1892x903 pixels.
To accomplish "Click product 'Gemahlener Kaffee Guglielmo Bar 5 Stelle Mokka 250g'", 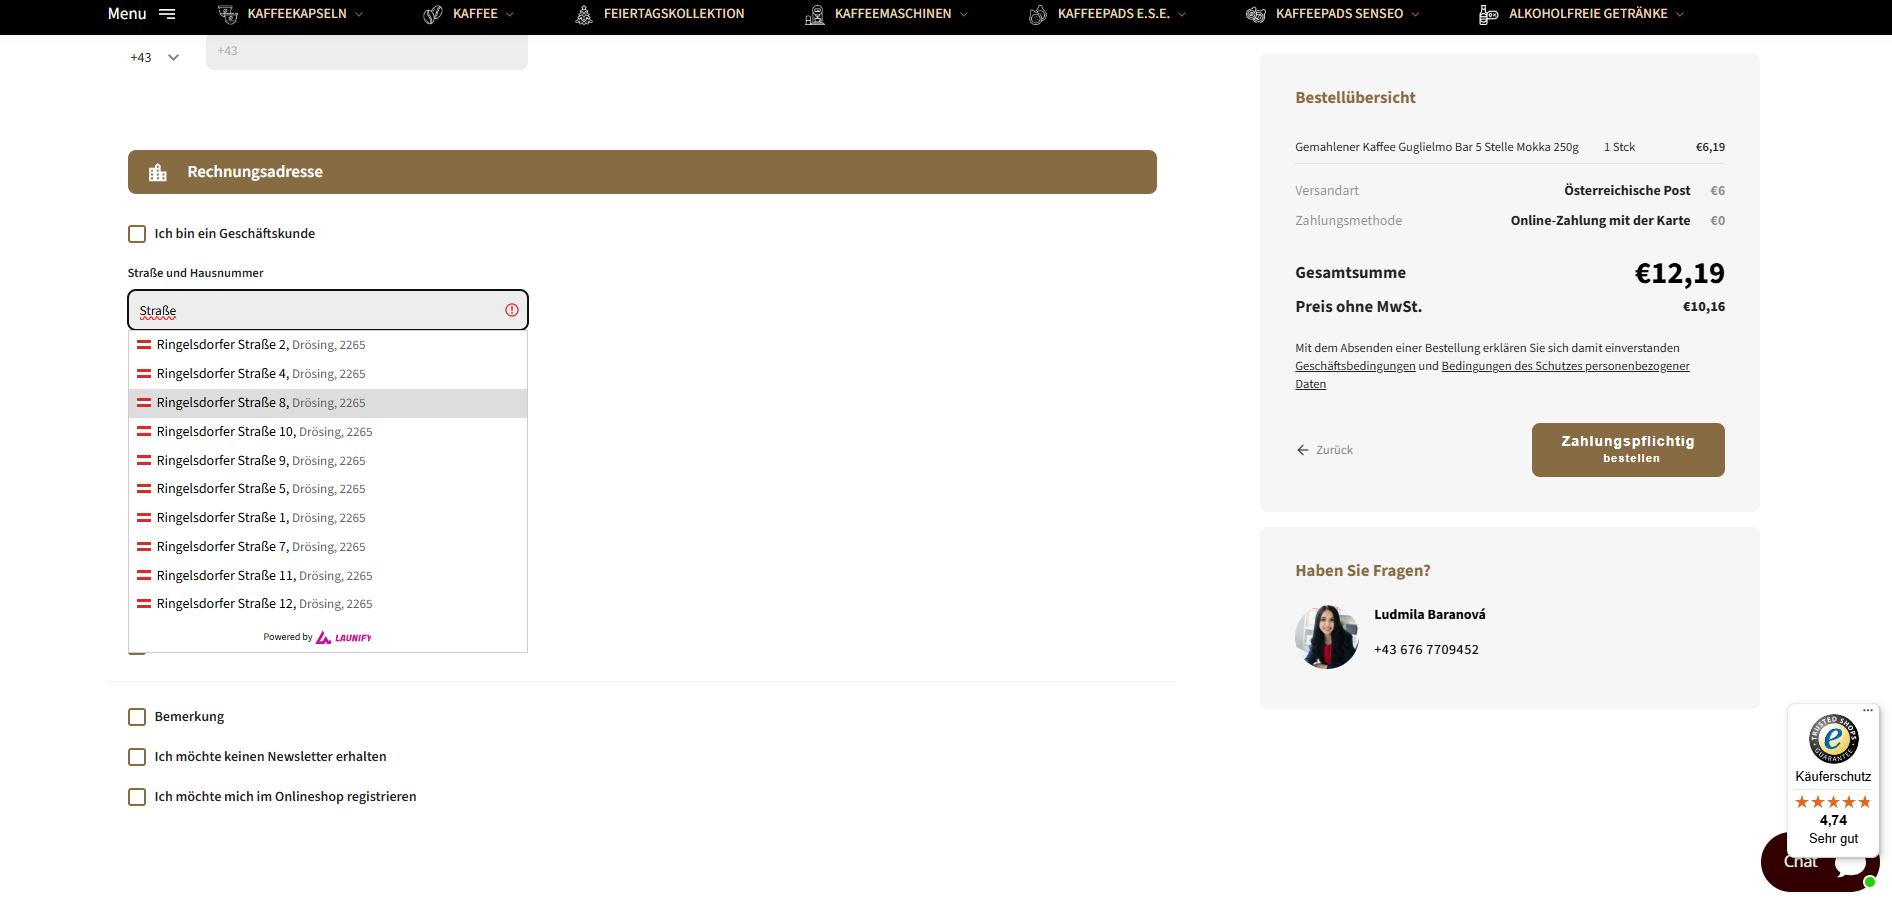I will (1437, 147).
